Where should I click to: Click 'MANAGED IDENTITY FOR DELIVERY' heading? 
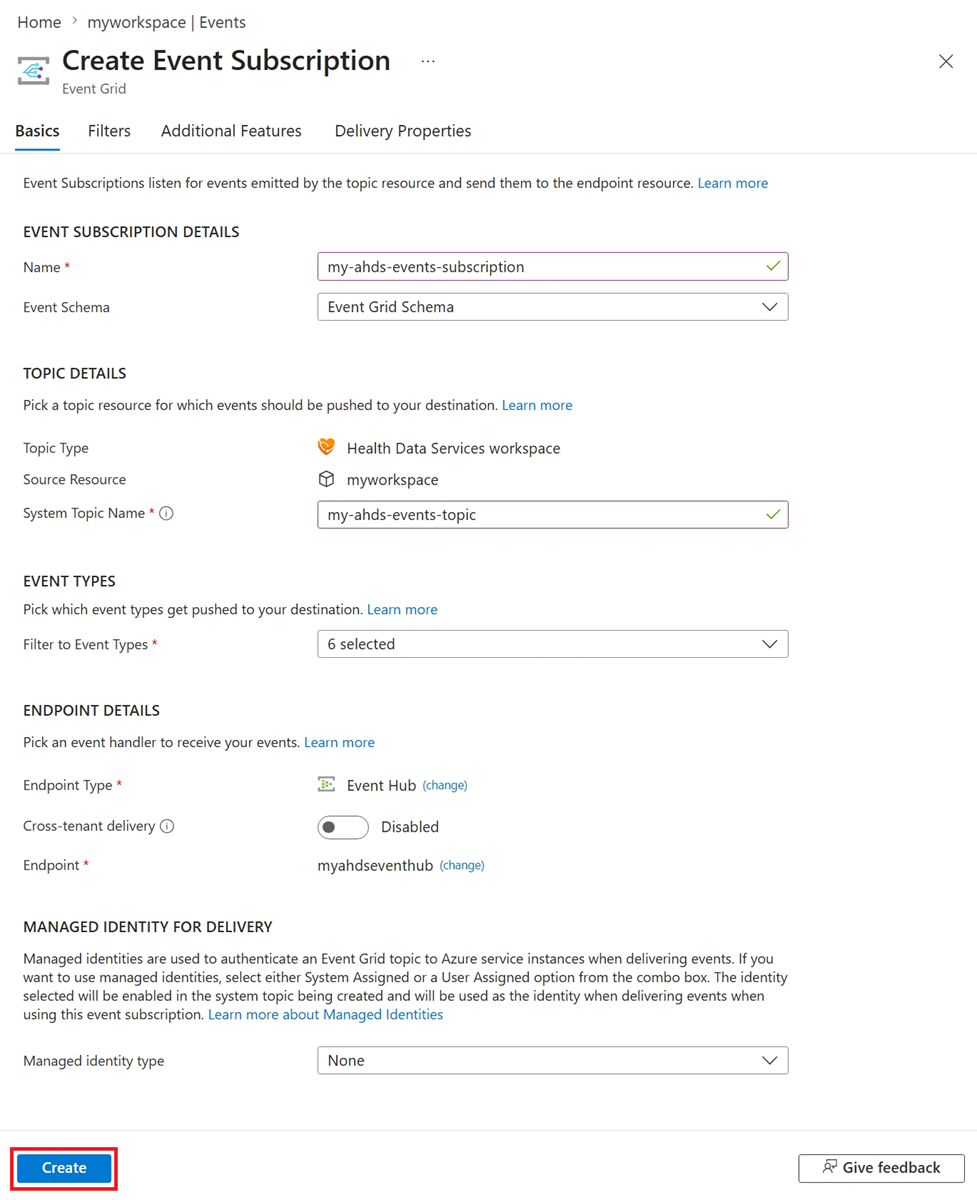pyautogui.click(x=148, y=927)
